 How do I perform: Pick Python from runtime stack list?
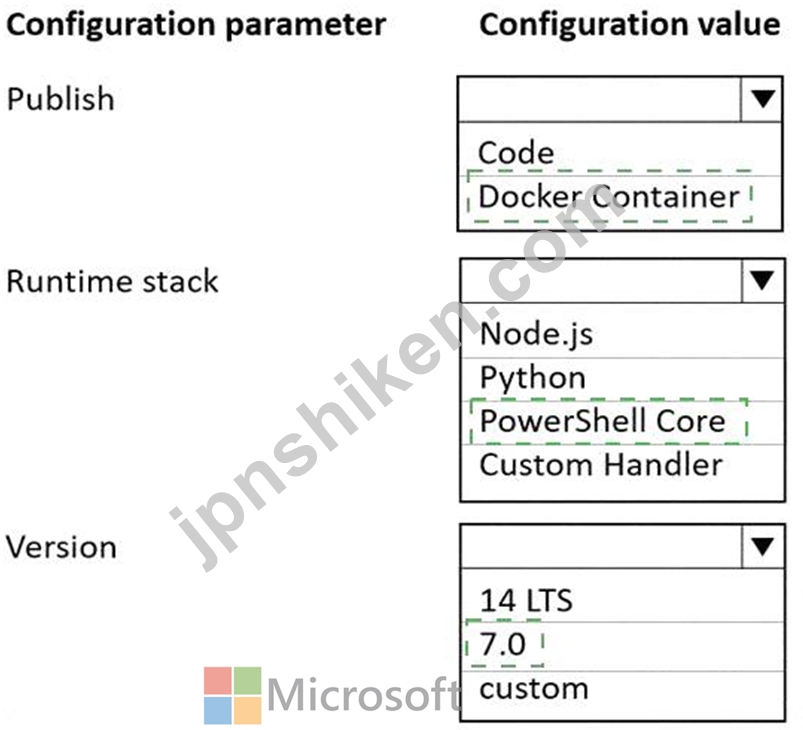pos(533,379)
